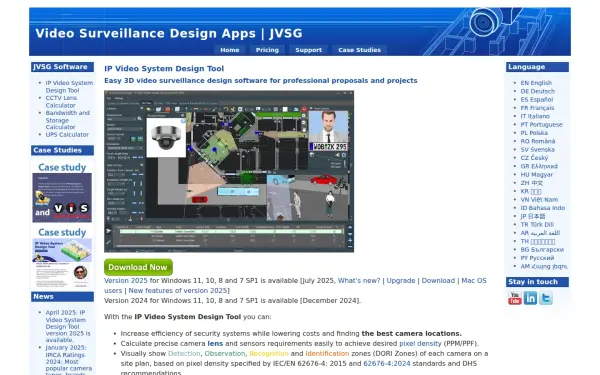600x375 pixels.
Task: Open UPS Calculator link
Action: tap(67, 135)
